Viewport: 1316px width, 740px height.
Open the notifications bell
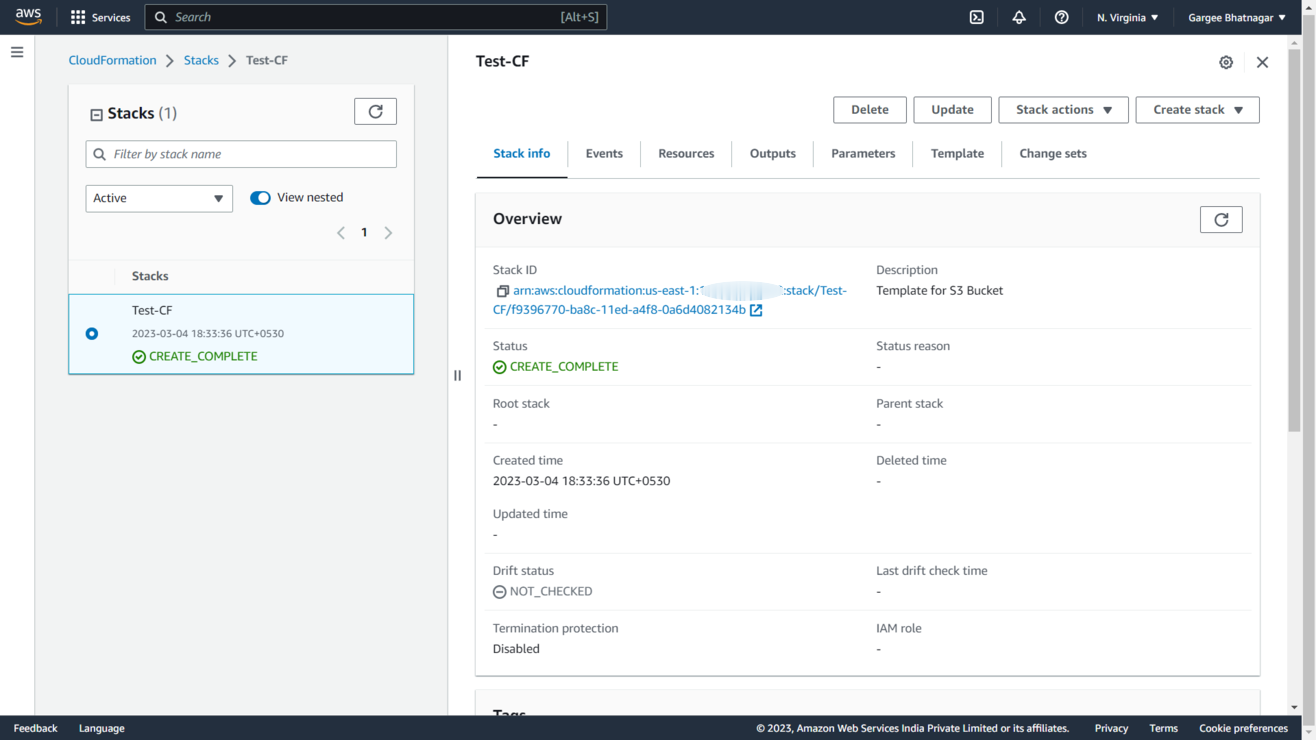click(1019, 17)
